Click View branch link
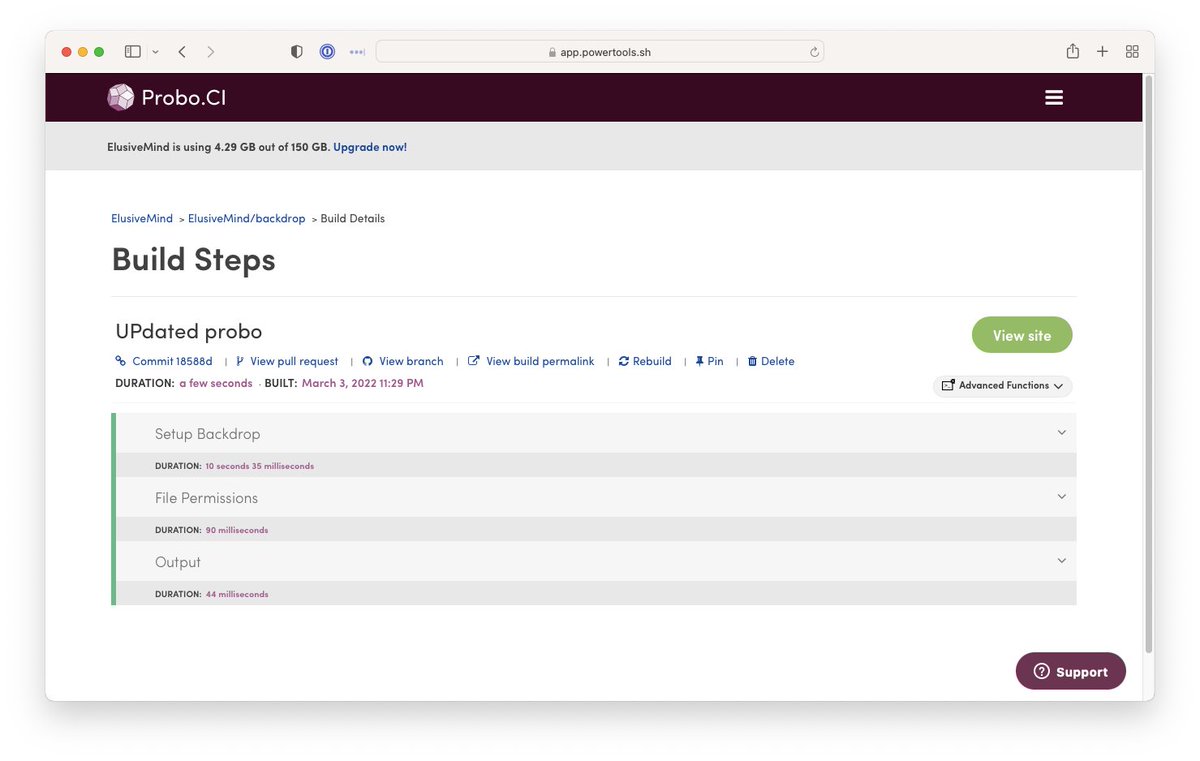 [411, 361]
